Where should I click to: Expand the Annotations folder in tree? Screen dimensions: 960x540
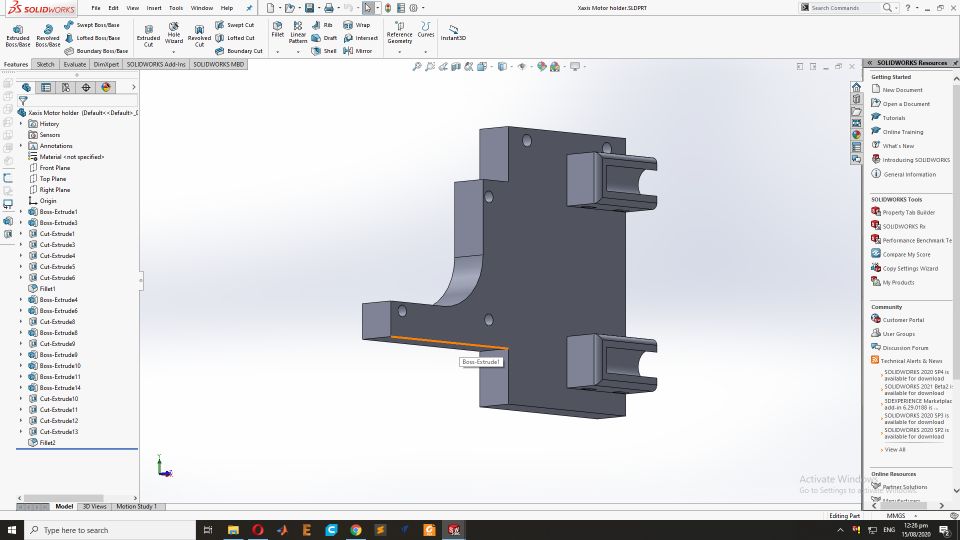click(21, 146)
